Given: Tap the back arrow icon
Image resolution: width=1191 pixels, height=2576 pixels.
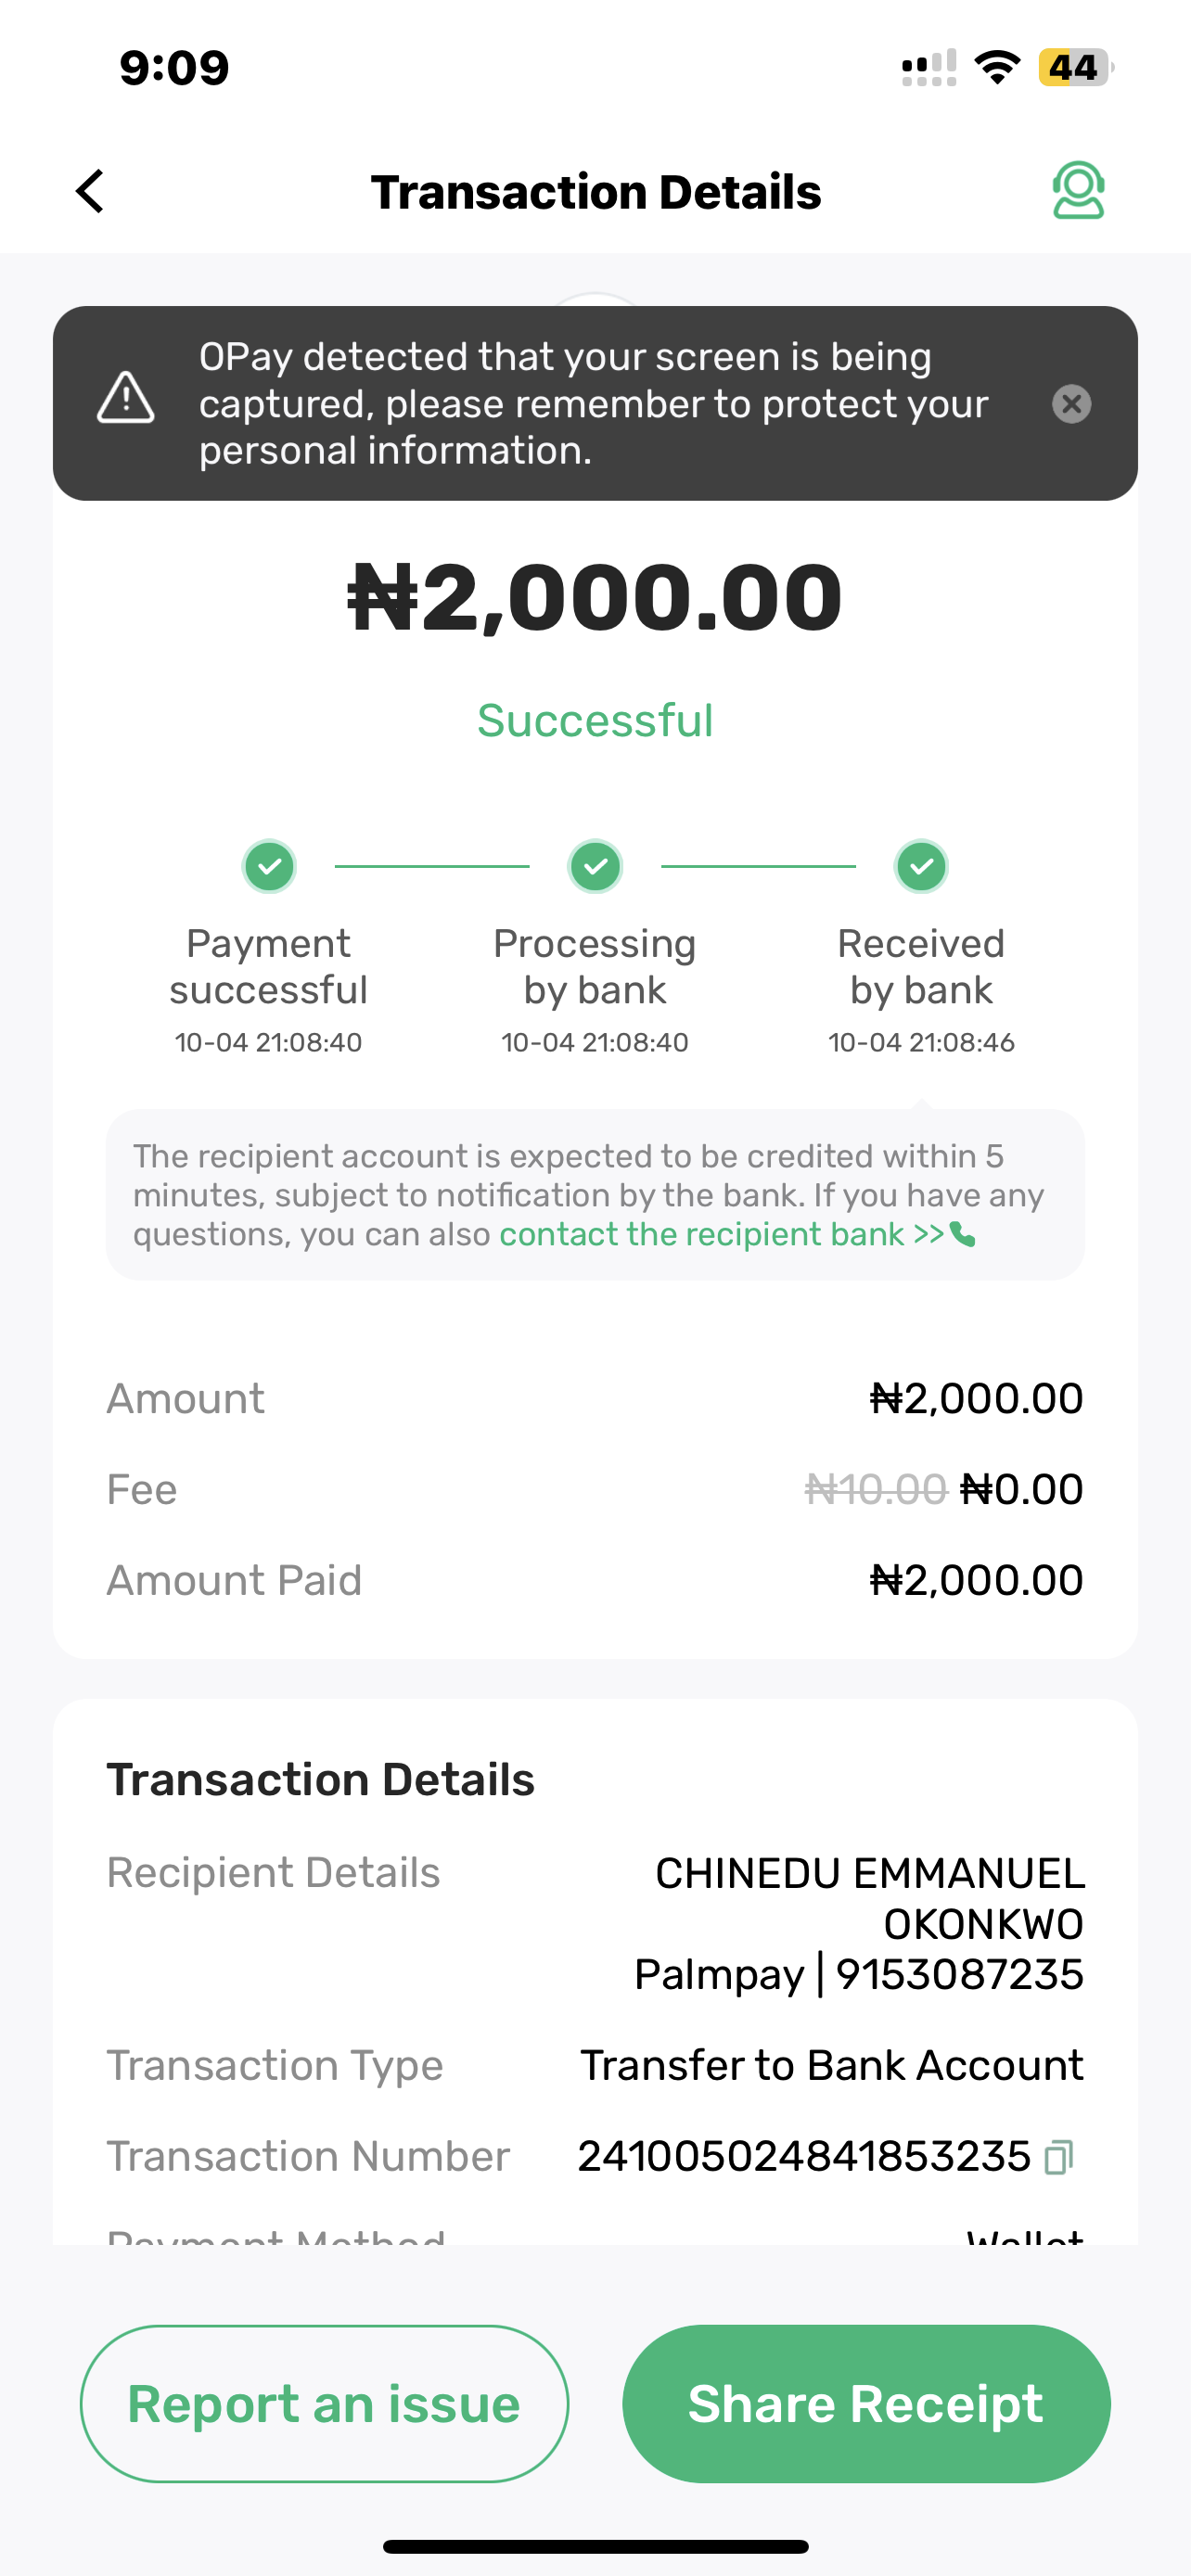Looking at the screenshot, I should coord(90,191).
